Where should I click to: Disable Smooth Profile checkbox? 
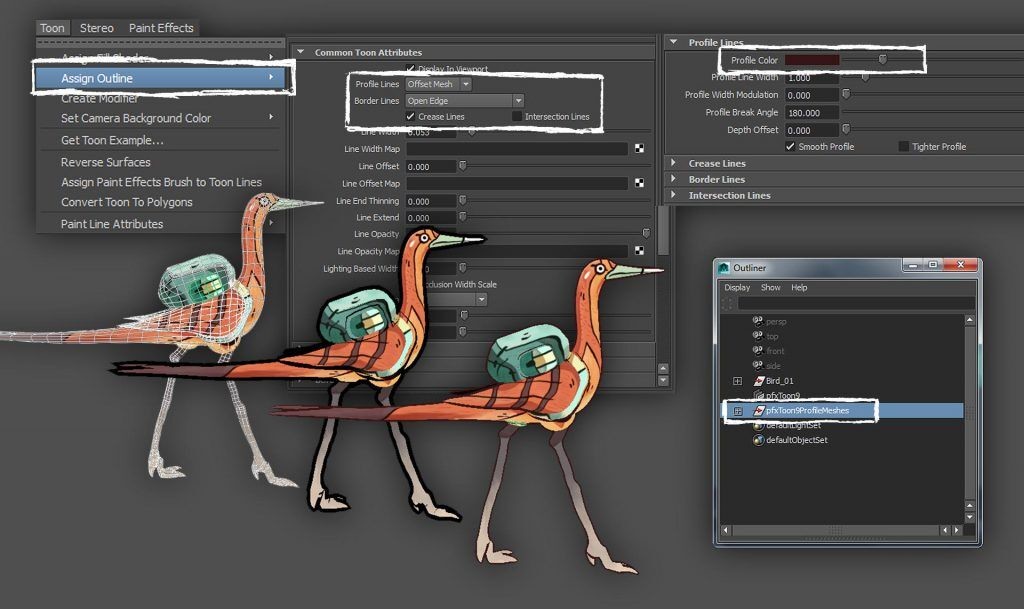point(790,146)
